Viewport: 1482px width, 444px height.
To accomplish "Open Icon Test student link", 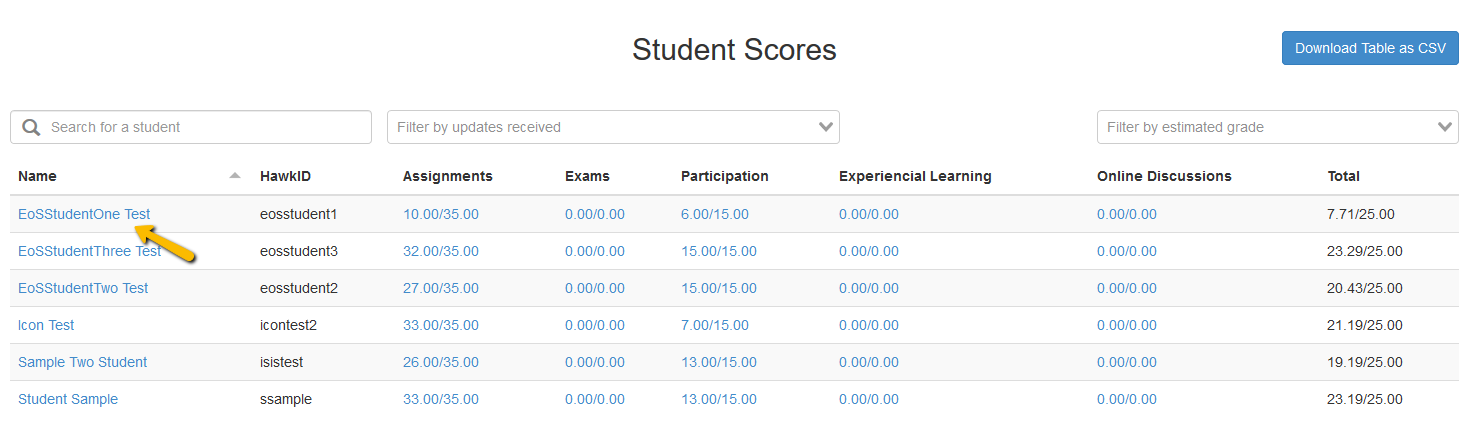I will [x=46, y=325].
